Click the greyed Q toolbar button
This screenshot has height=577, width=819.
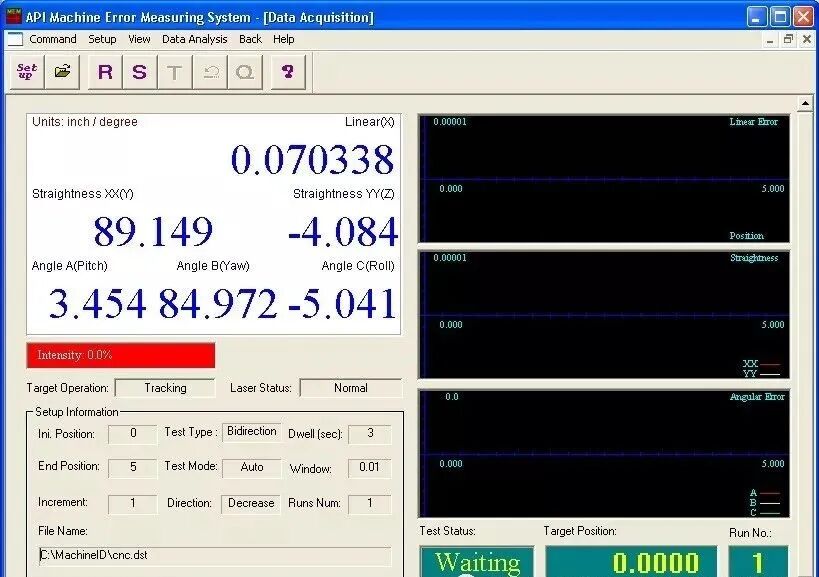click(245, 72)
